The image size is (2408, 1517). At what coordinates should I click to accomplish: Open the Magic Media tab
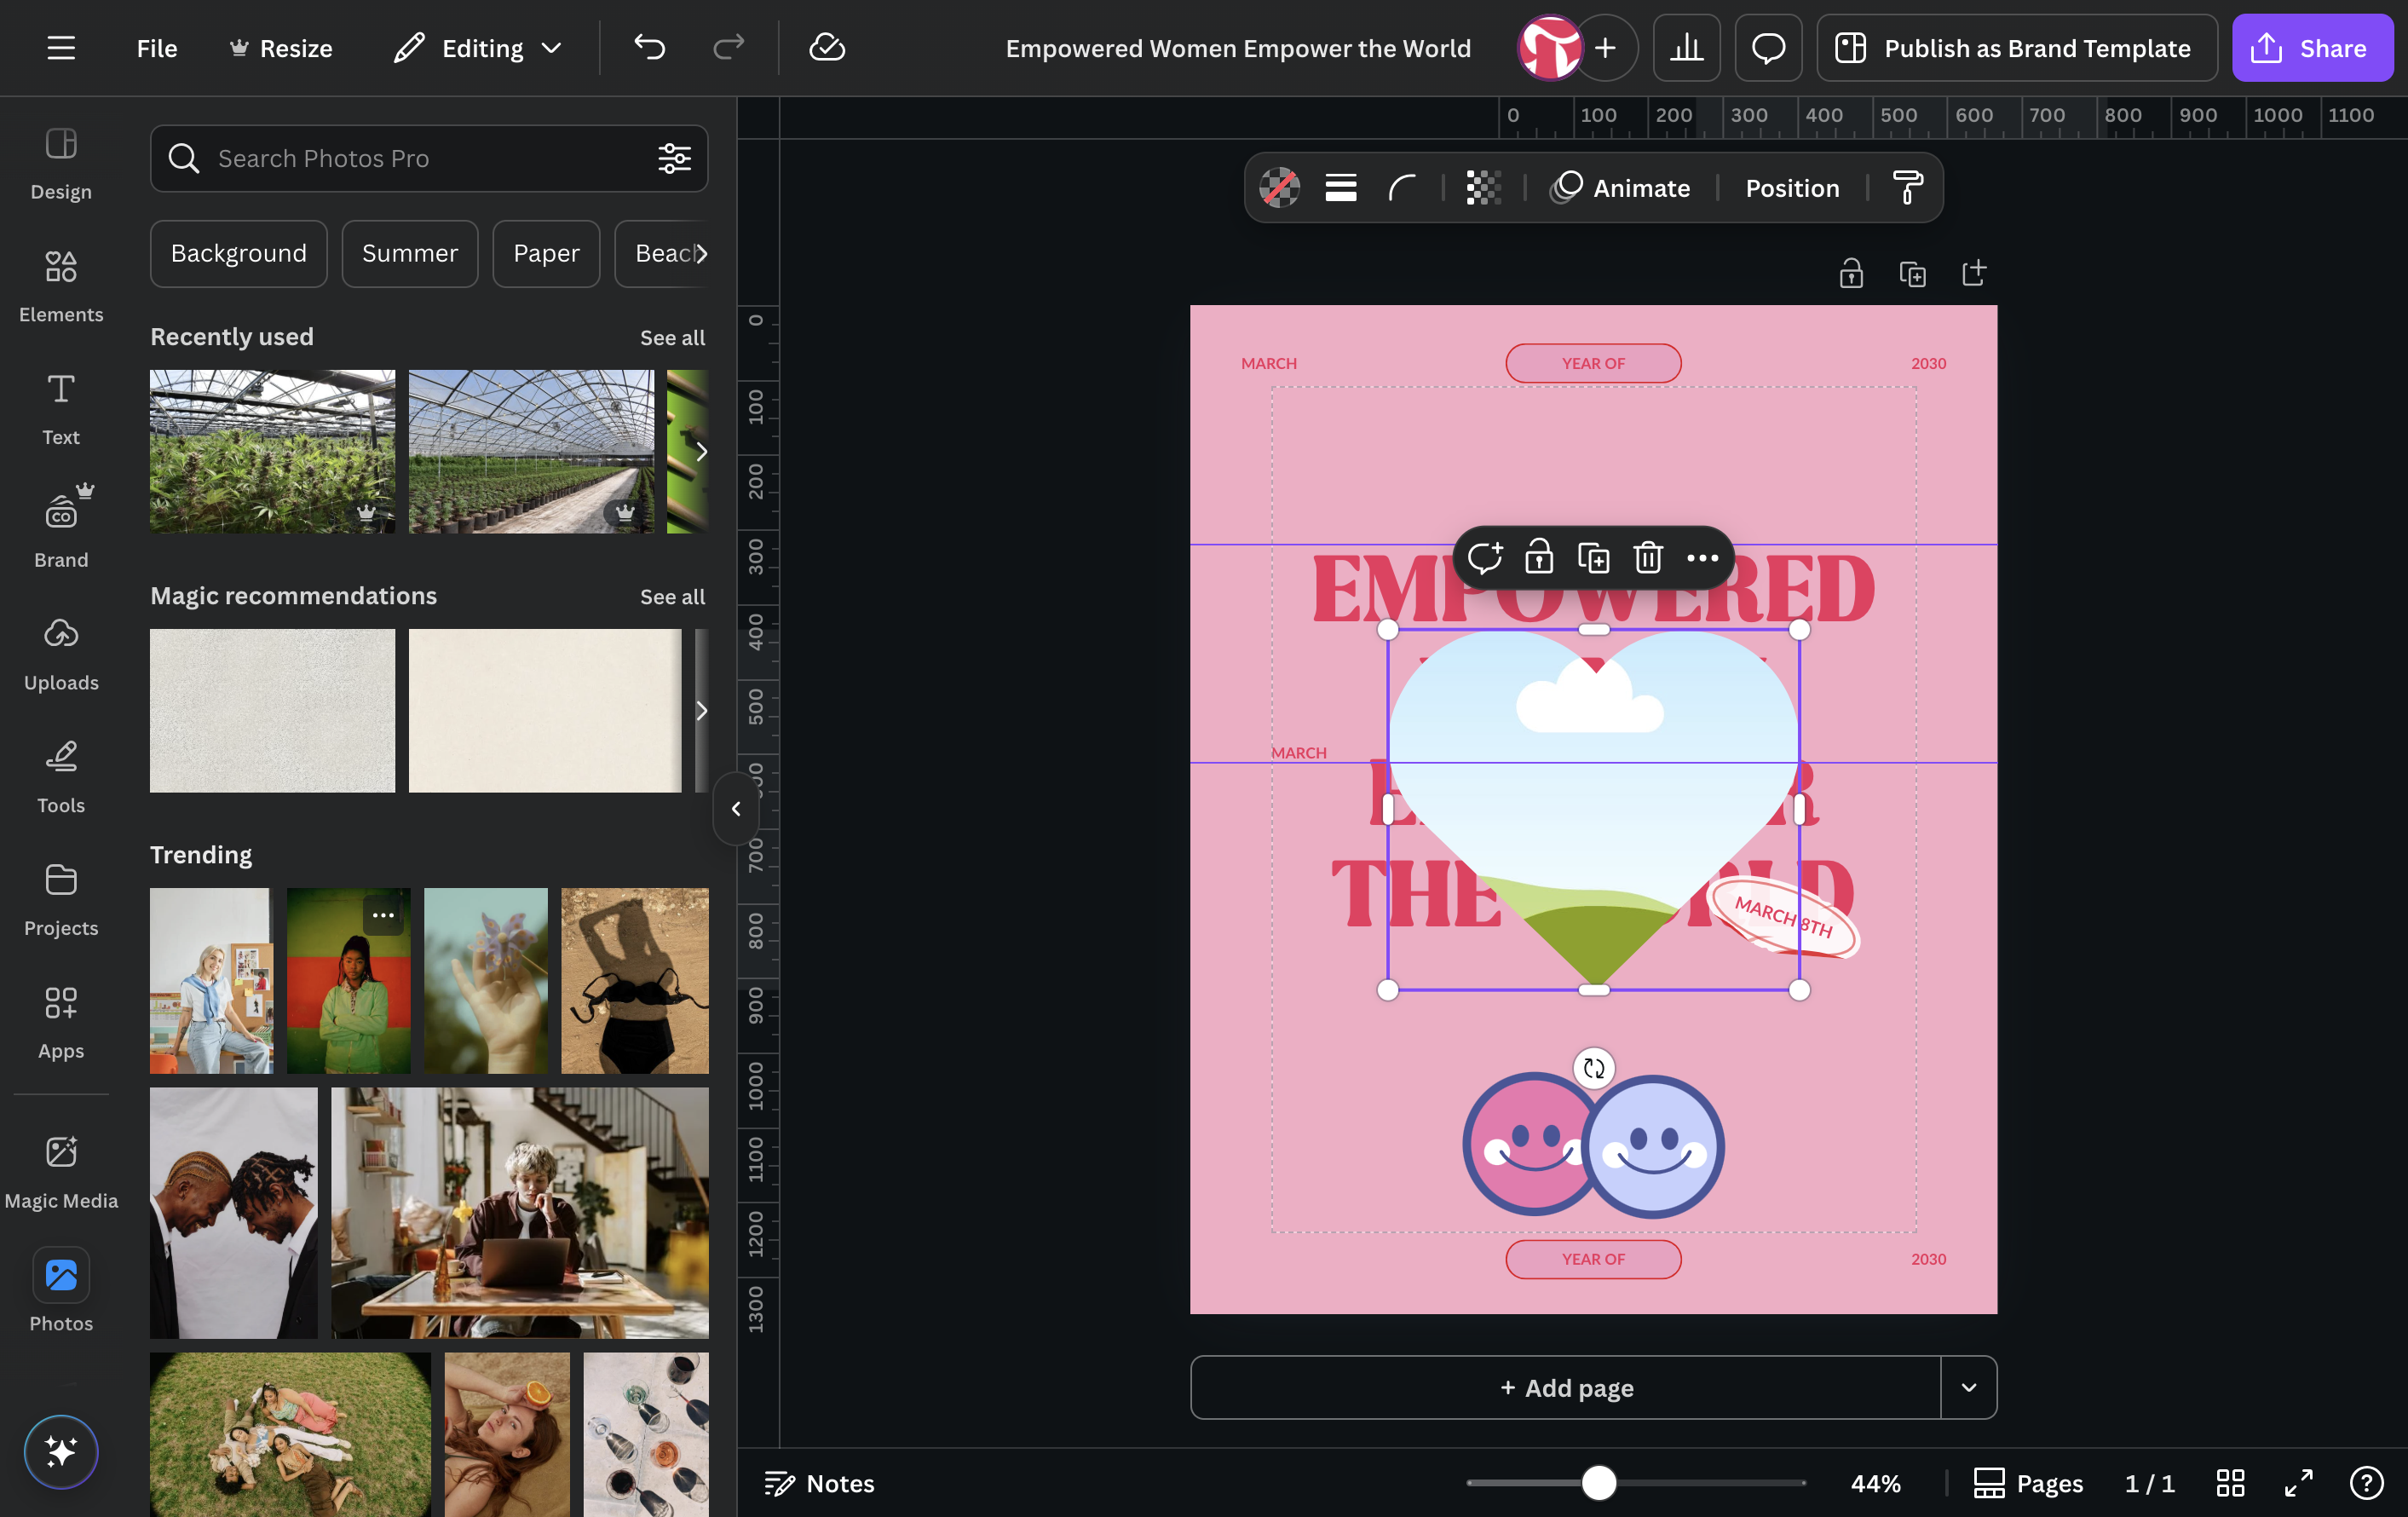(61, 1171)
